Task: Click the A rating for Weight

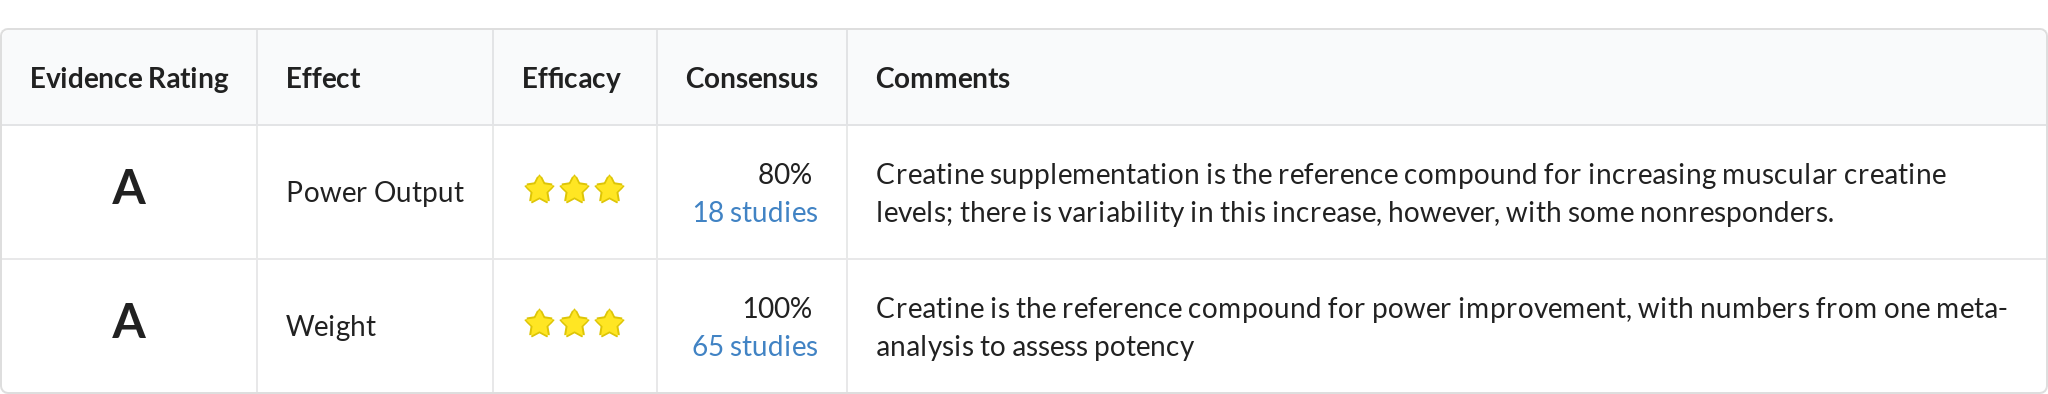Action: coord(129,322)
